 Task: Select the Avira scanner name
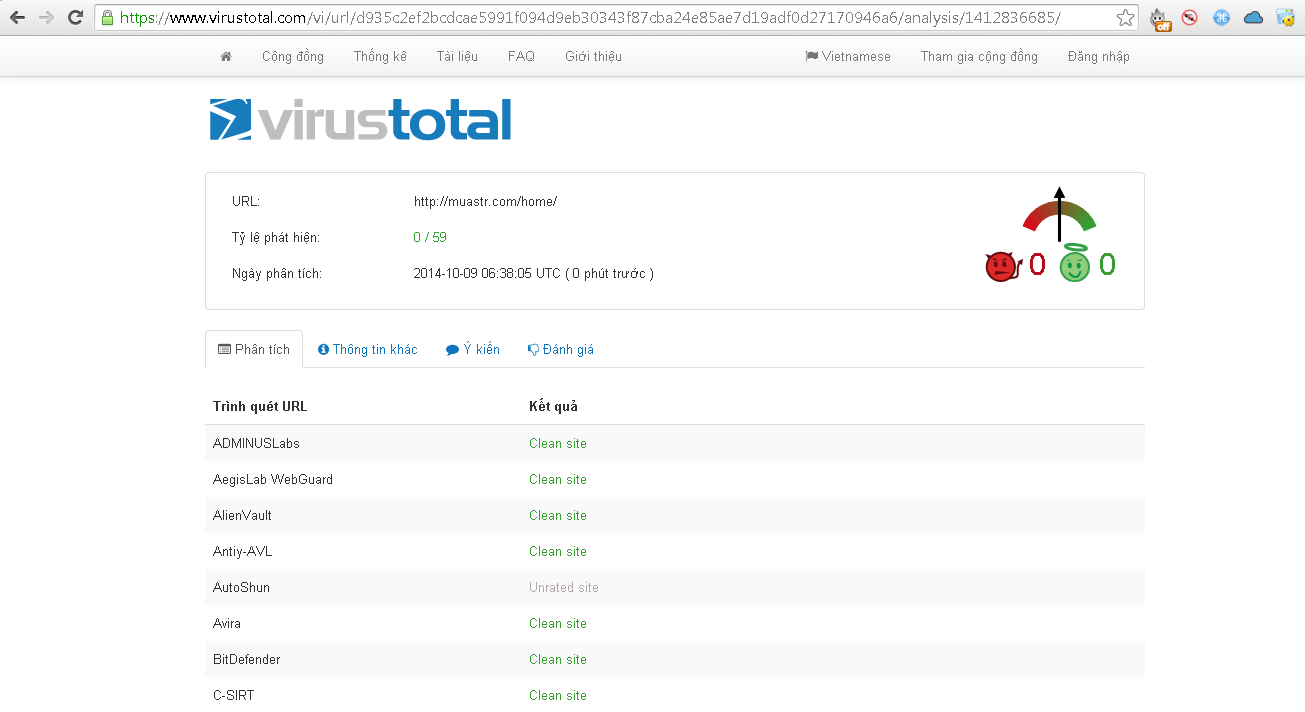pos(227,623)
